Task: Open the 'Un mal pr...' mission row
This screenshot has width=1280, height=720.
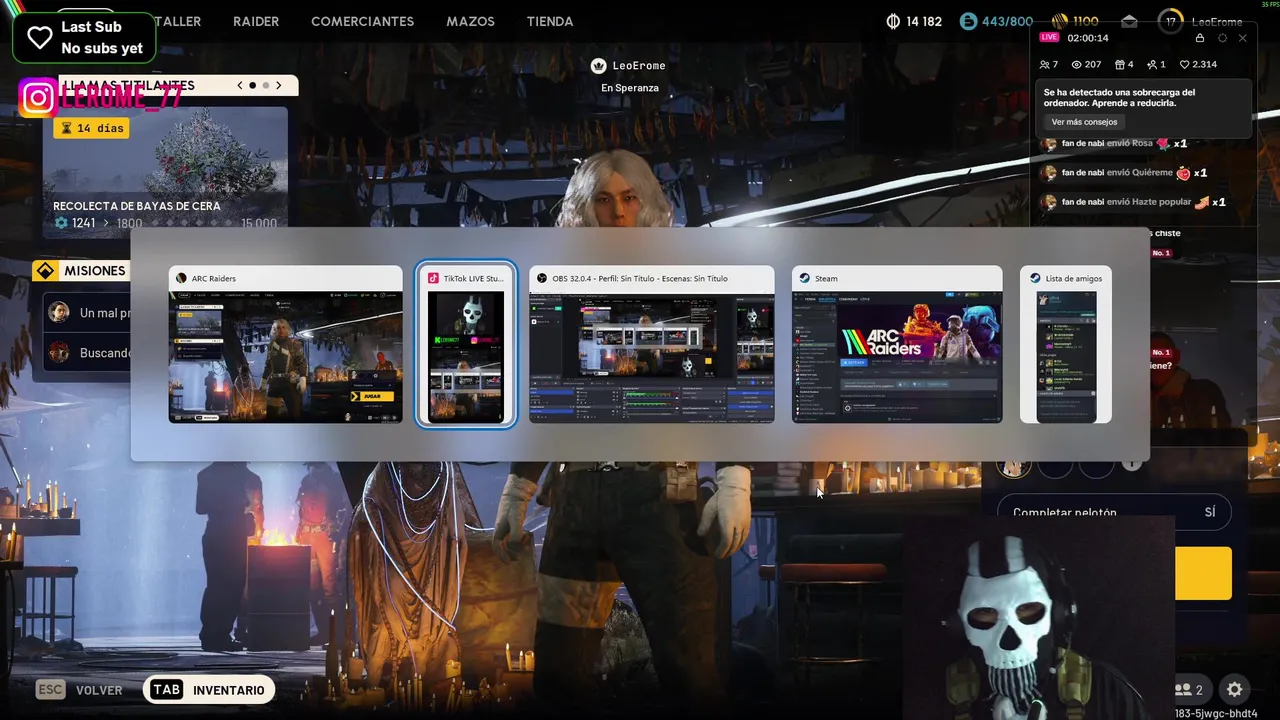Action: 88,313
